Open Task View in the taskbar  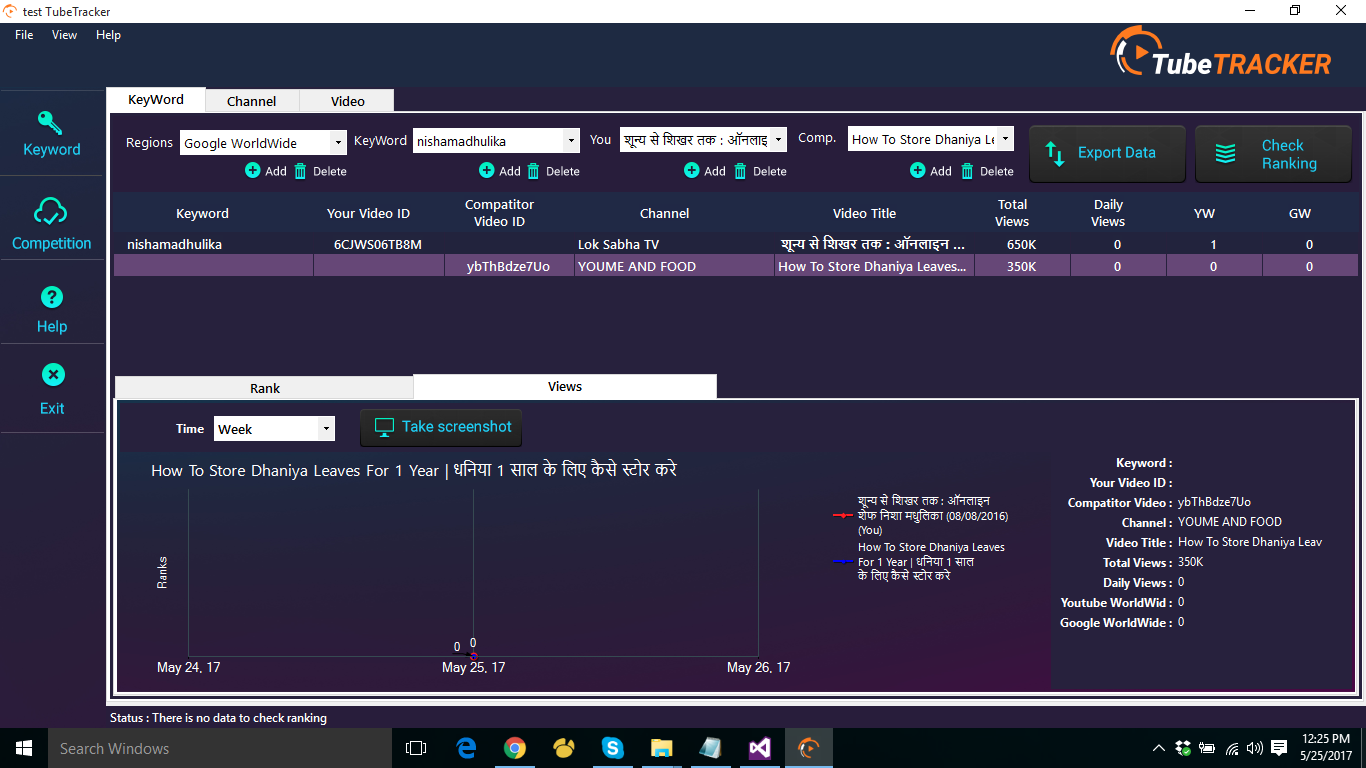coord(416,748)
